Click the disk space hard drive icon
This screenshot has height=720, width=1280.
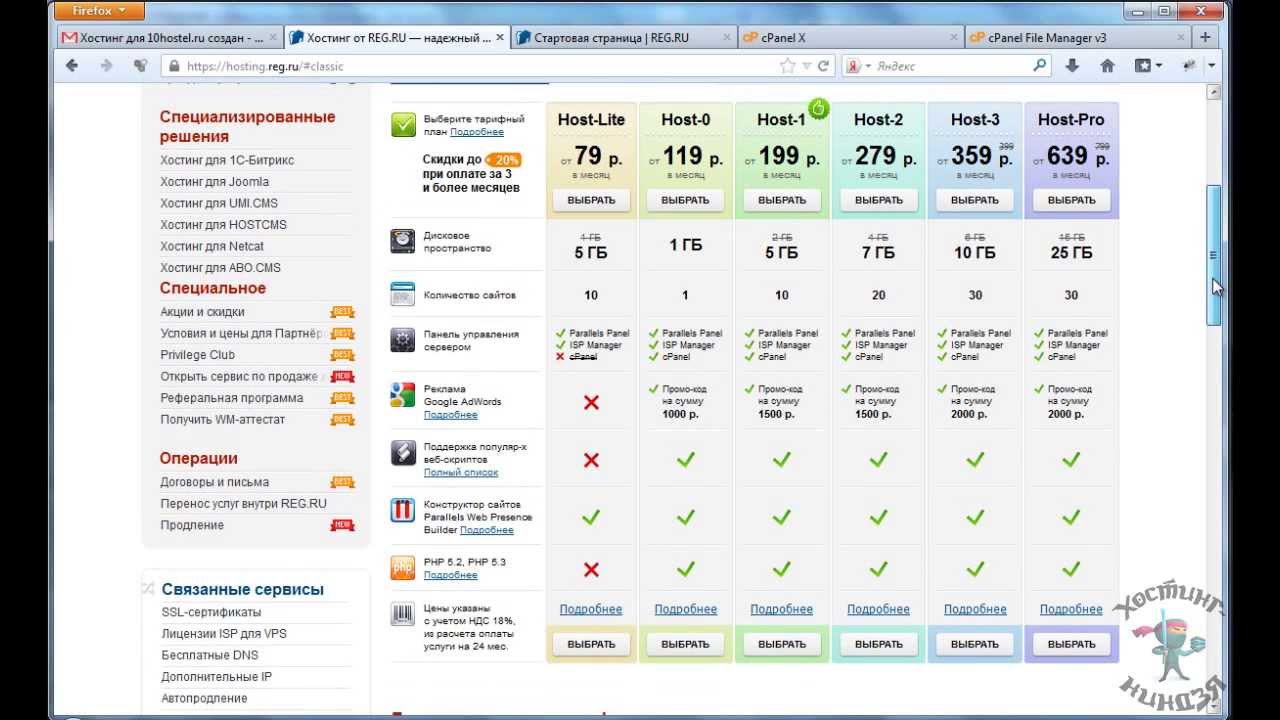click(403, 241)
